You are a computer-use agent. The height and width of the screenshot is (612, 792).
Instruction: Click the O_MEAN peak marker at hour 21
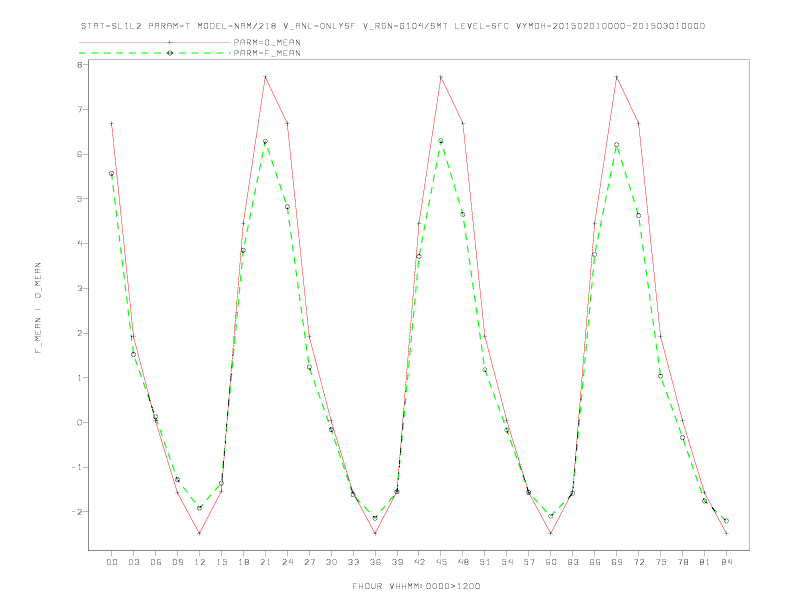(x=265, y=77)
